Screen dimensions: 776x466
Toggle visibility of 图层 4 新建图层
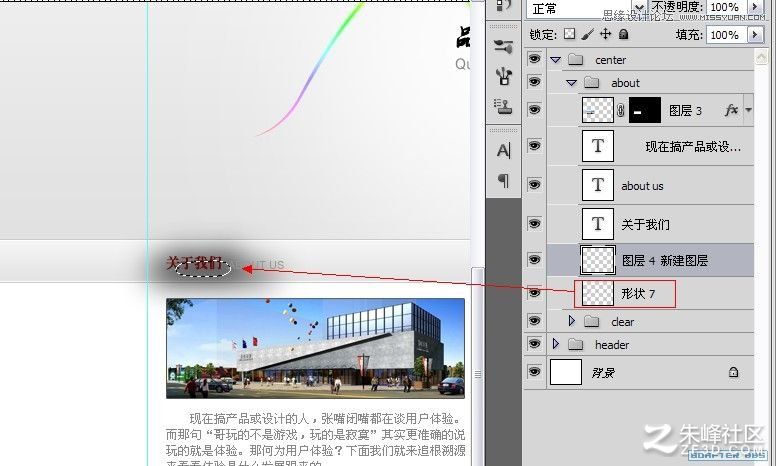[x=534, y=259]
